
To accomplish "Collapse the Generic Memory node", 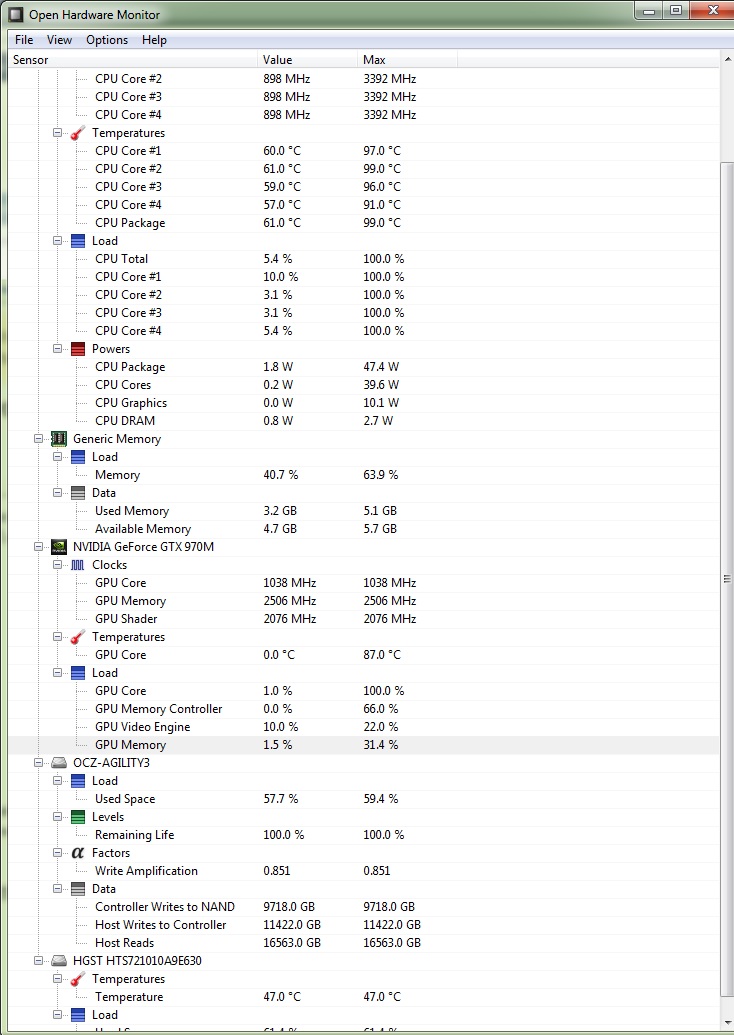I will click(39, 439).
